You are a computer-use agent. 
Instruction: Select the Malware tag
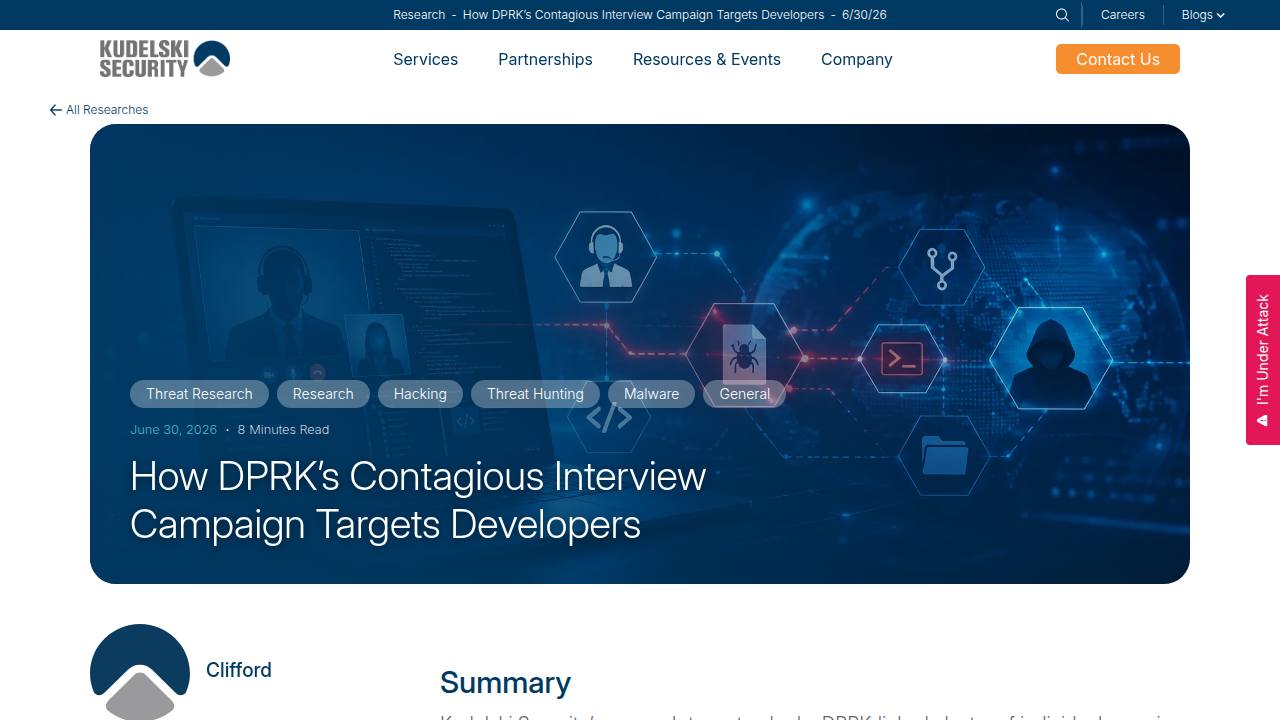tap(651, 394)
